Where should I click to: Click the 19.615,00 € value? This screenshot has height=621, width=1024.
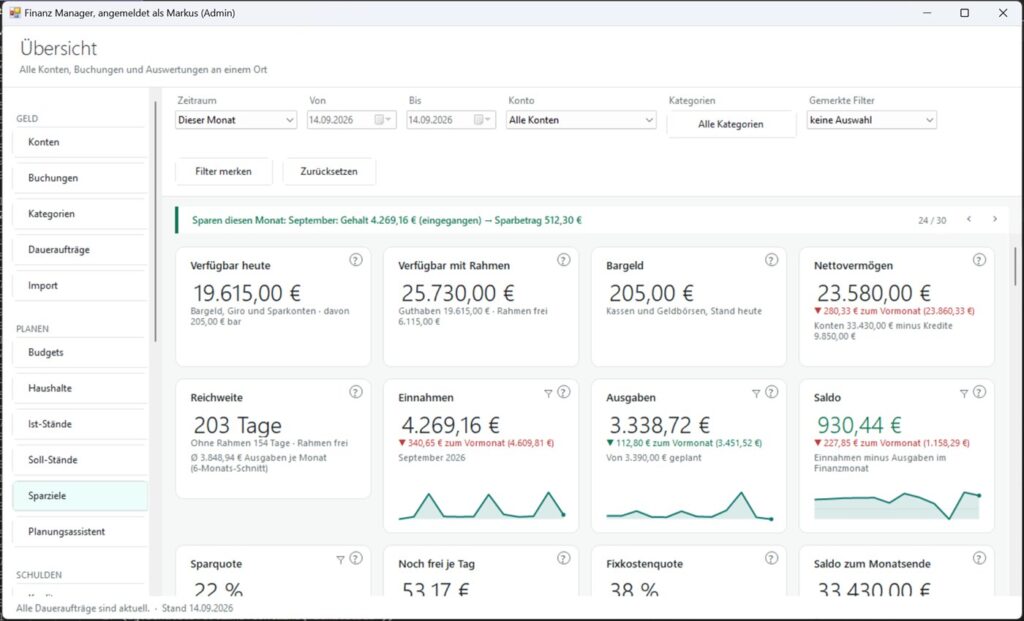coord(247,293)
